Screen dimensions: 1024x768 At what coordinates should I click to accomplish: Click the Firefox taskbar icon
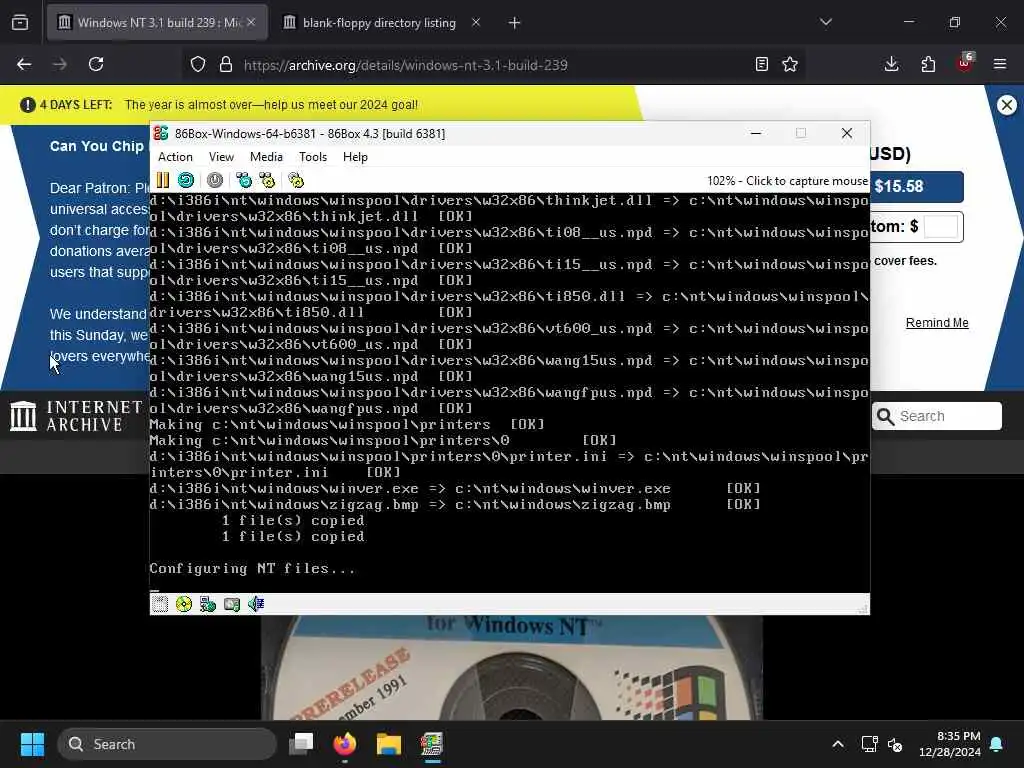(x=345, y=744)
